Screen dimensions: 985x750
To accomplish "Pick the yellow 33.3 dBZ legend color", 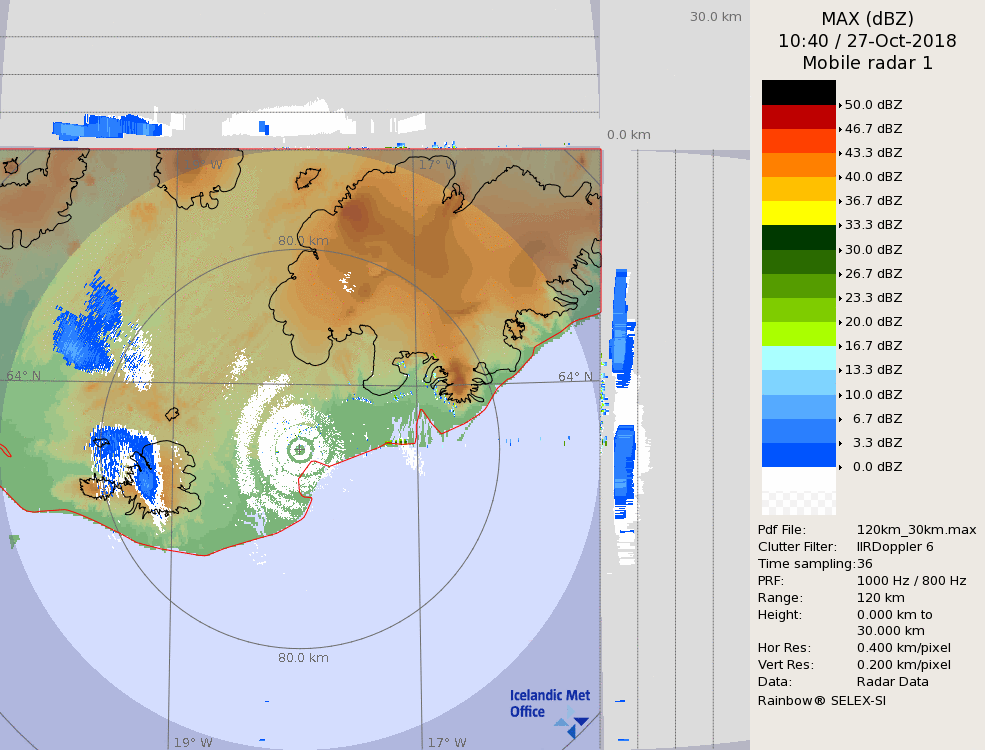I will click(798, 213).
